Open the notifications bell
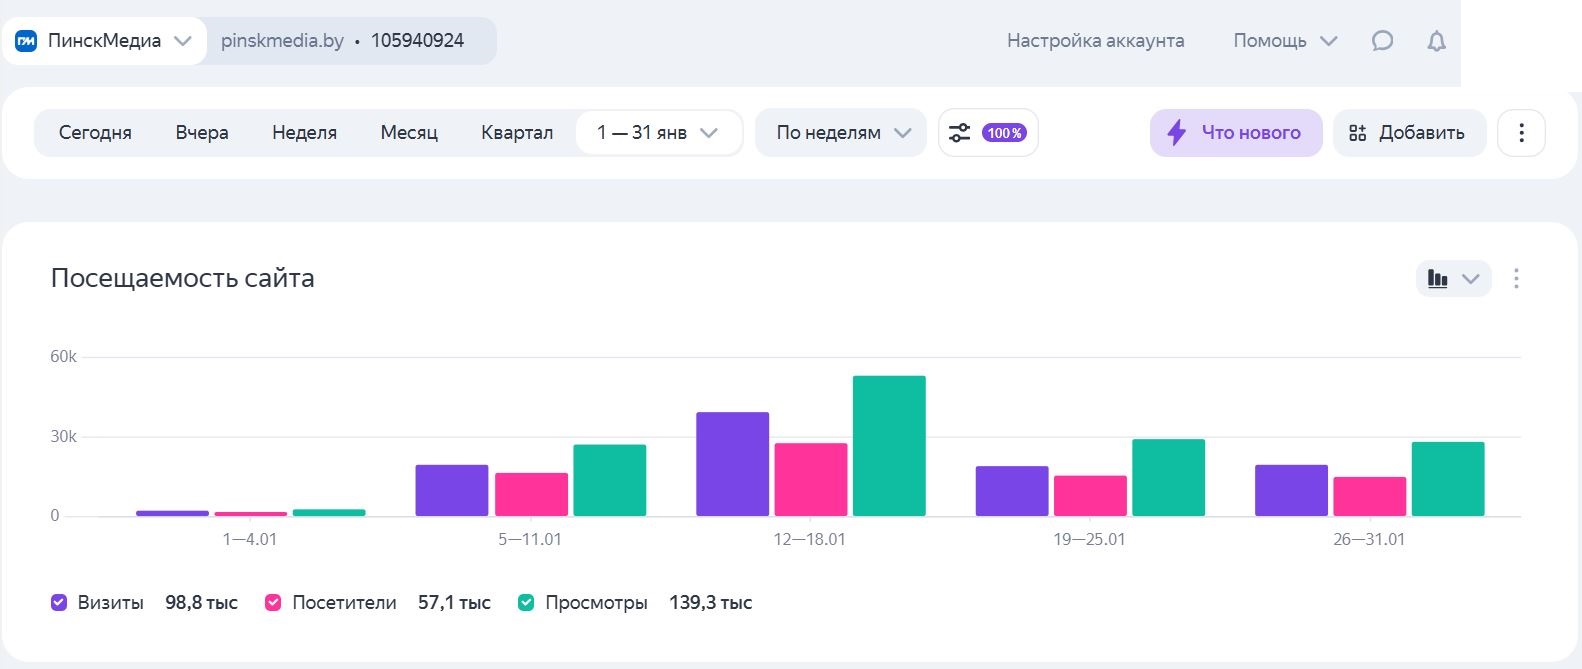 point(1436,41)
